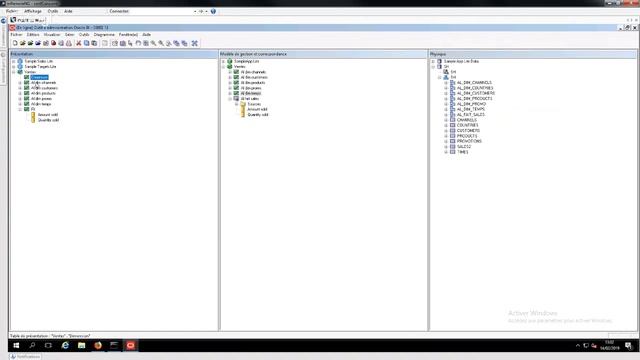Click the Copy icon next to Cut
The height and width of the screenshot is (360, 640).
tap(87, 43)
